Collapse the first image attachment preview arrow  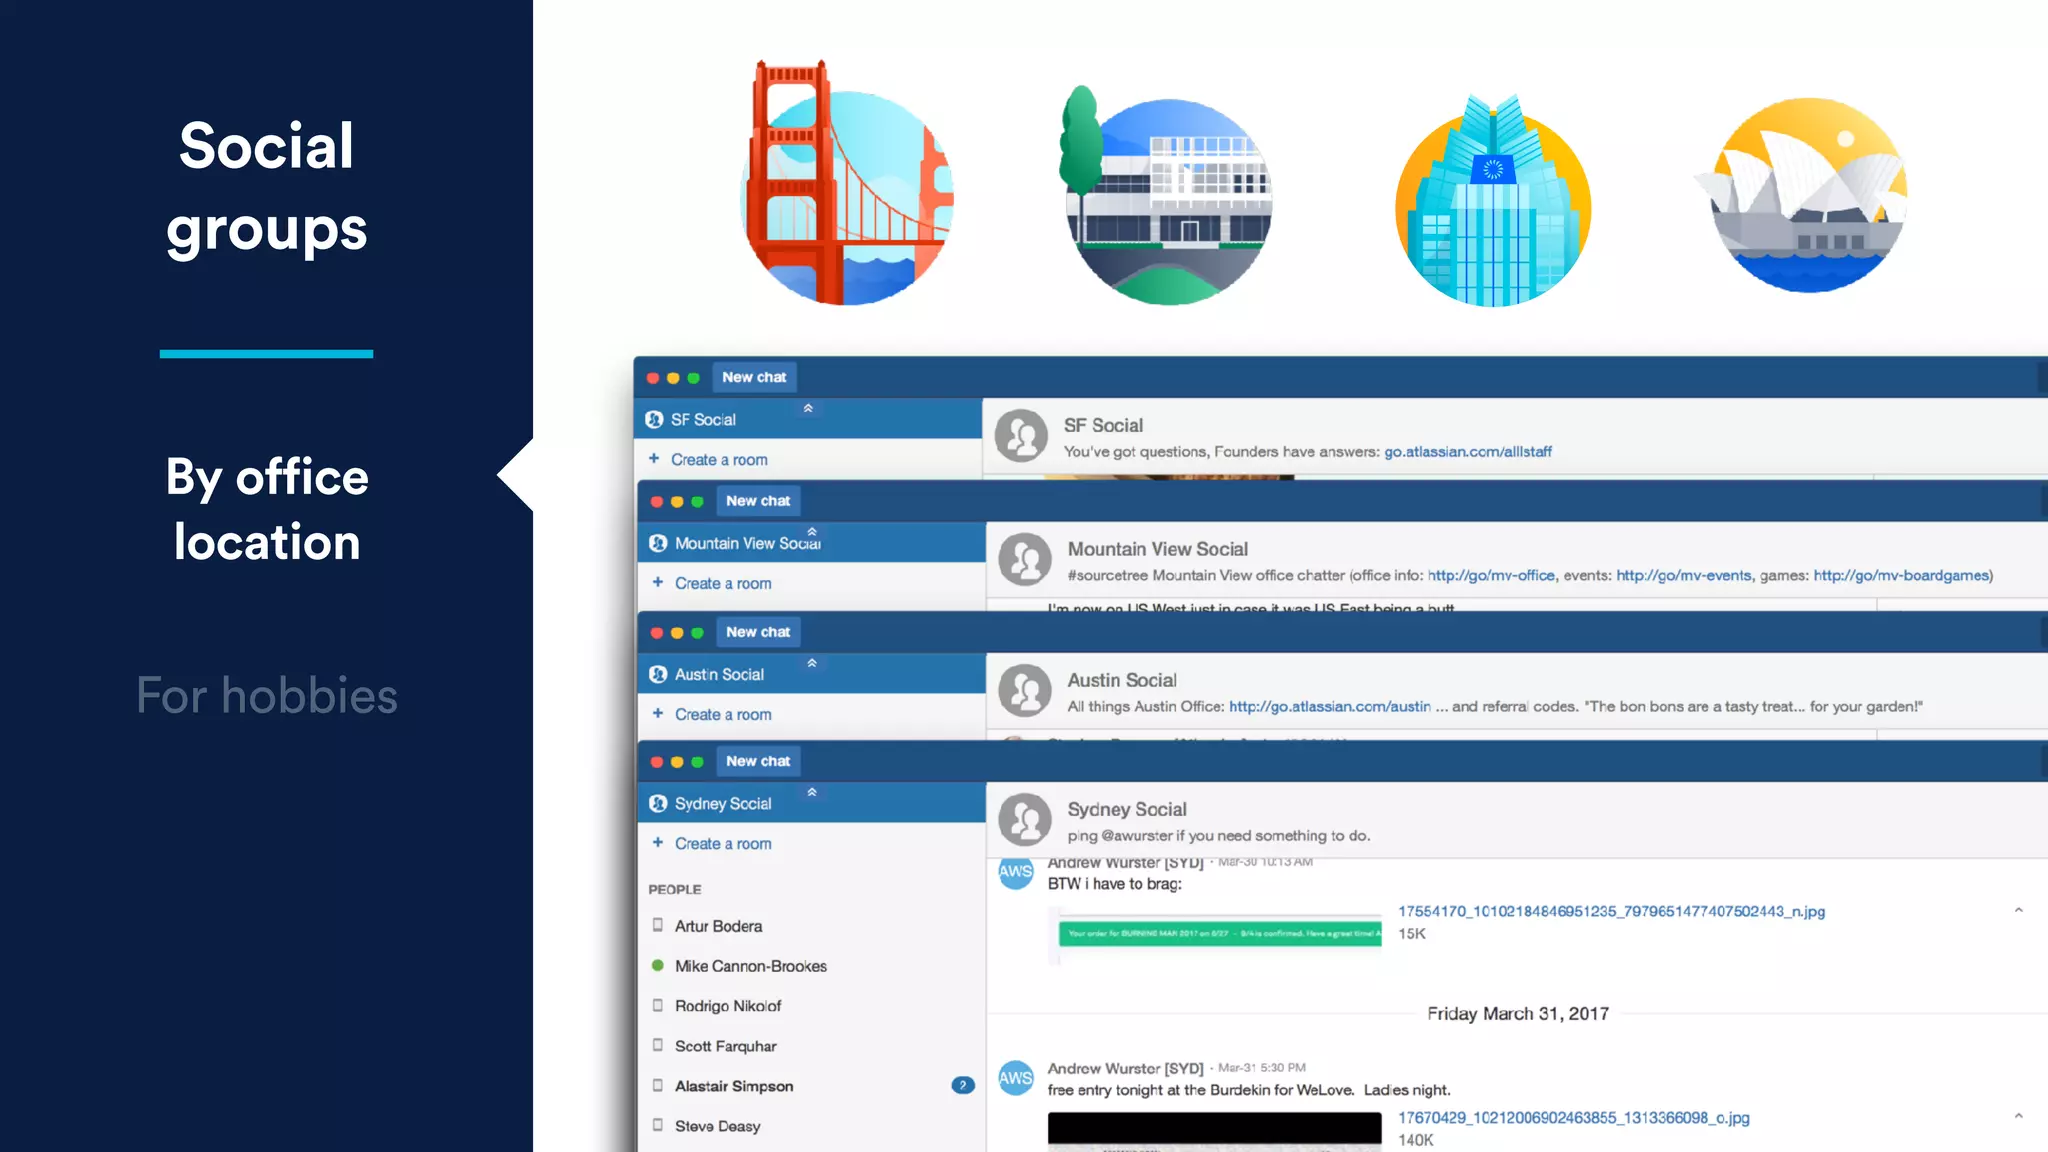pyautogui.click(x=2018, y=910)
